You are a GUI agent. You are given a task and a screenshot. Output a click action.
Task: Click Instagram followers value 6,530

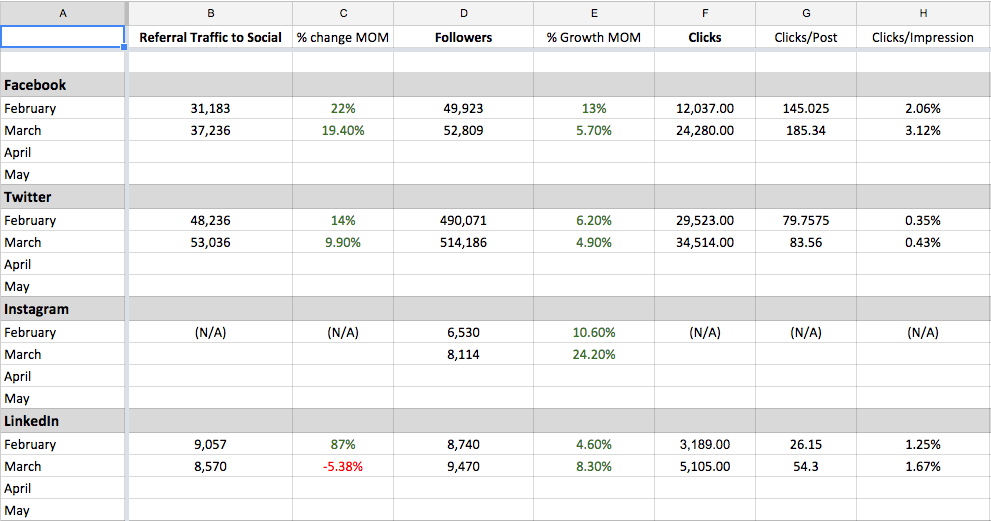point(463,332)
